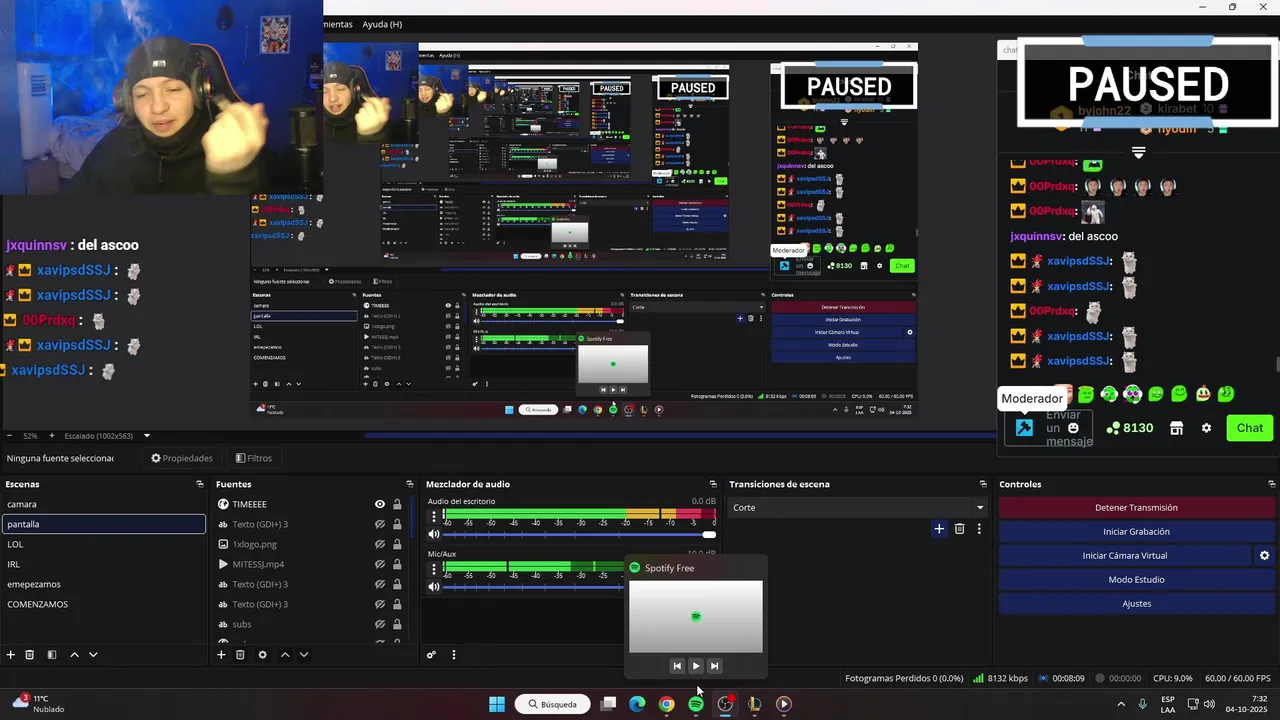Screen dimensions: 1280x720
Task: Click the Mic/Aux volume slider
Action: tap(535, 586)
